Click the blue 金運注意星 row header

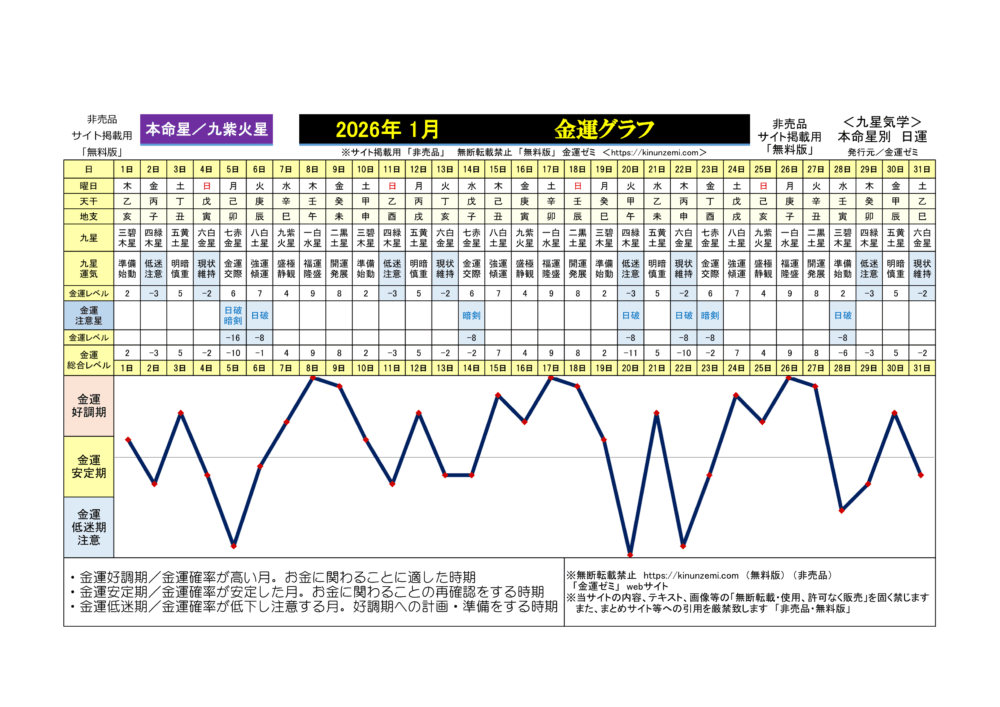(89, 315)
